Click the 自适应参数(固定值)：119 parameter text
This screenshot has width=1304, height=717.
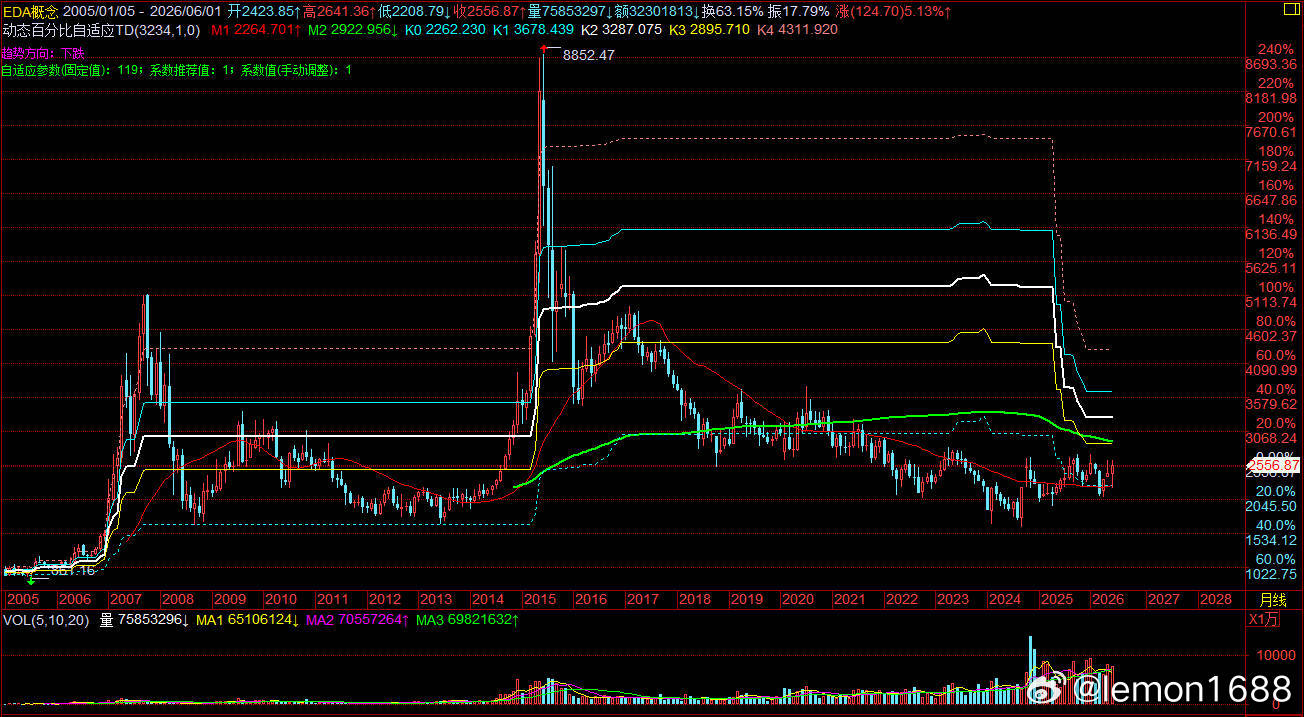[x=72, y=71]
